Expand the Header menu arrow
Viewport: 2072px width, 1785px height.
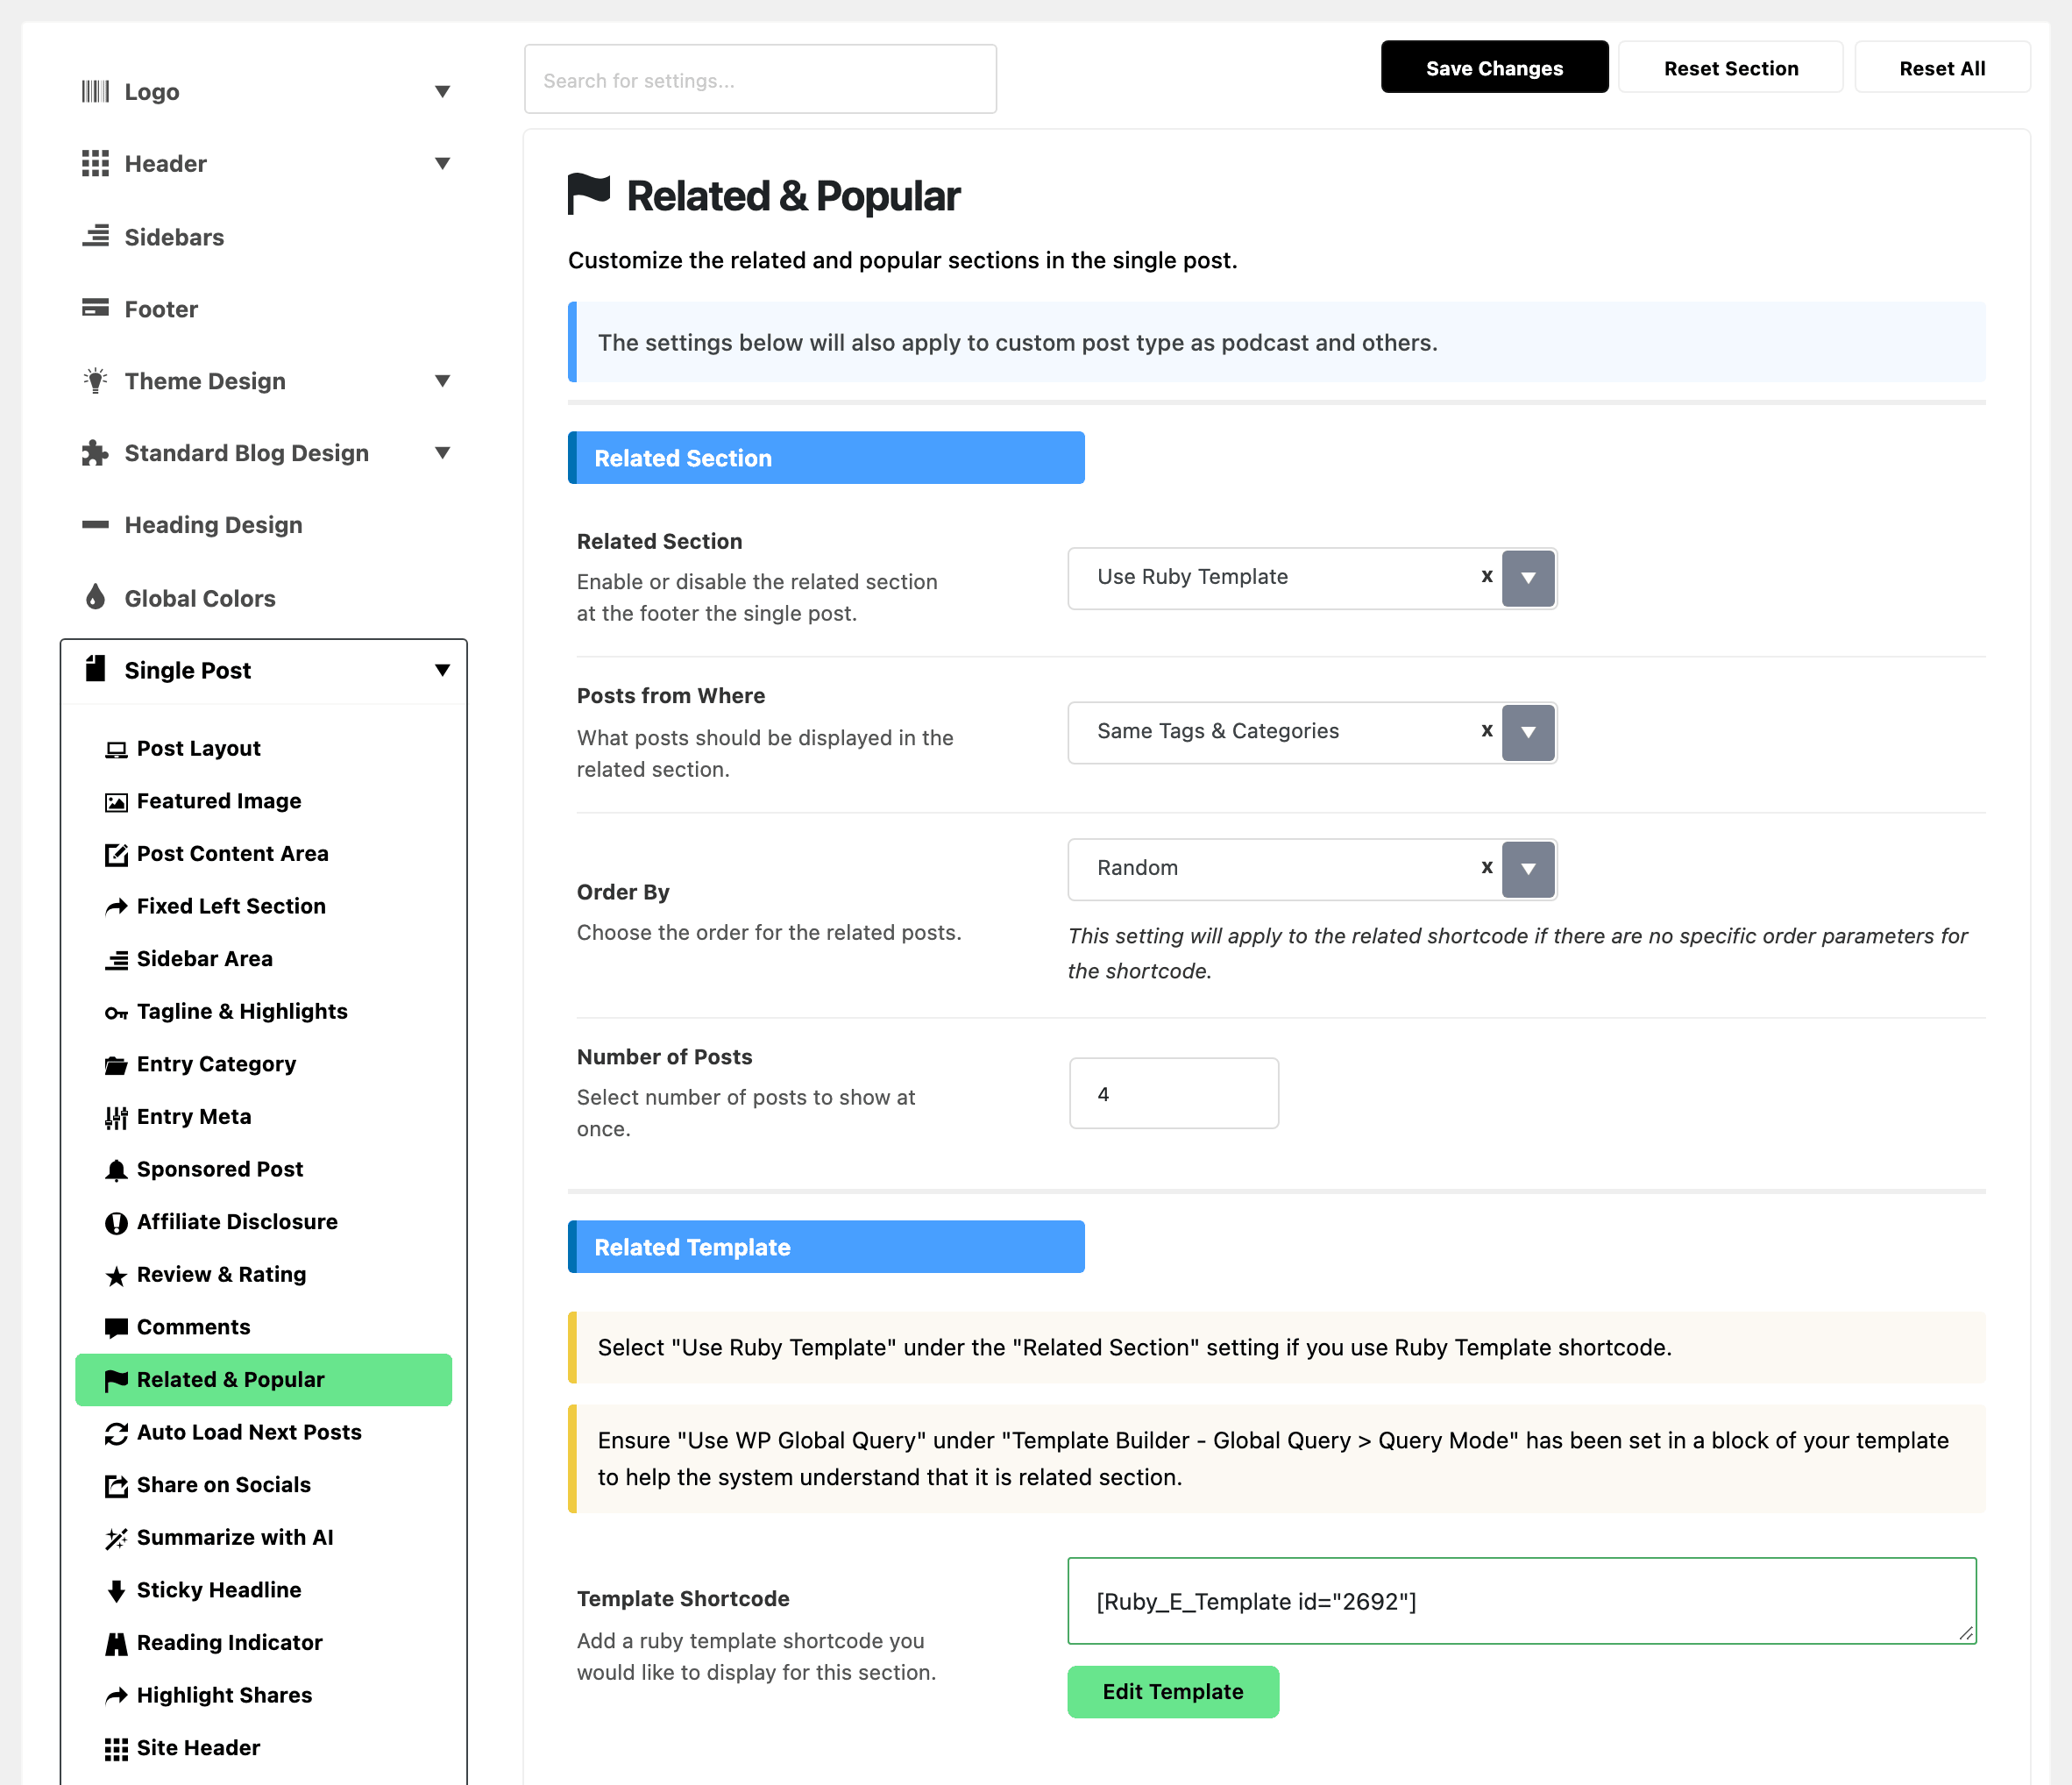point(442,163)
